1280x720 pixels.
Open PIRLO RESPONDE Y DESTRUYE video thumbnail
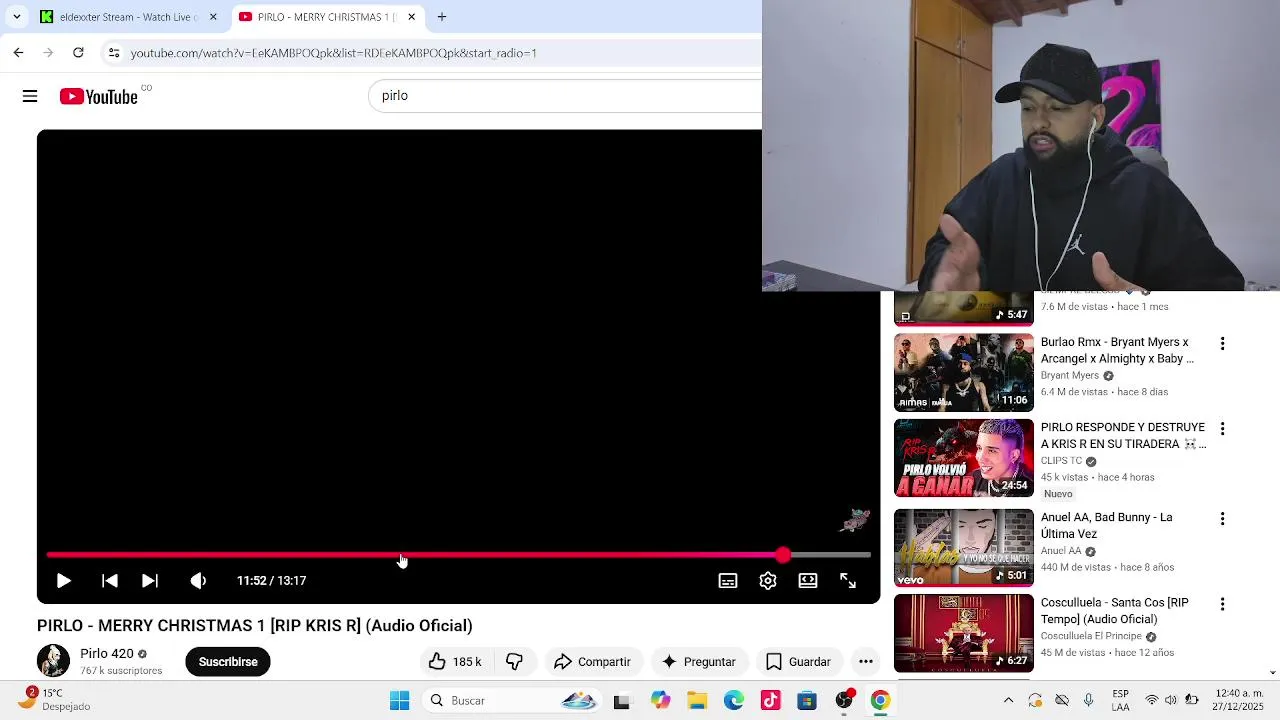pyautogui.click(x=963, y=458)
